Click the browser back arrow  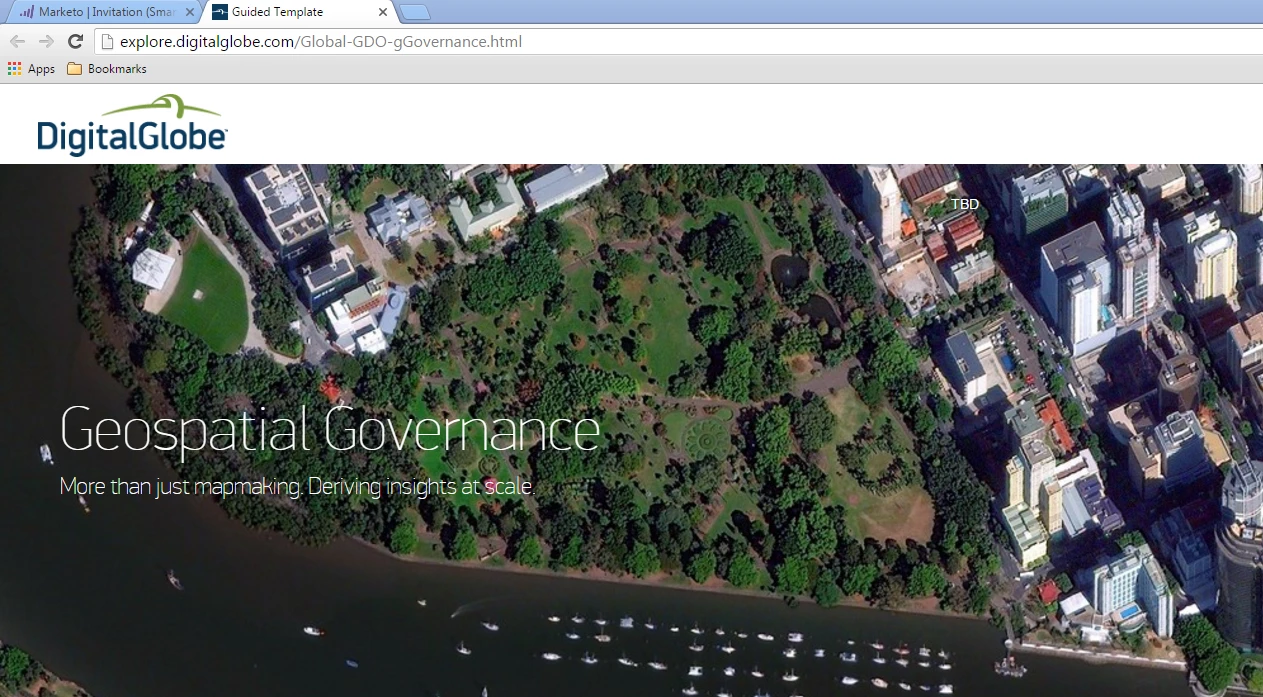pos(17,42)
